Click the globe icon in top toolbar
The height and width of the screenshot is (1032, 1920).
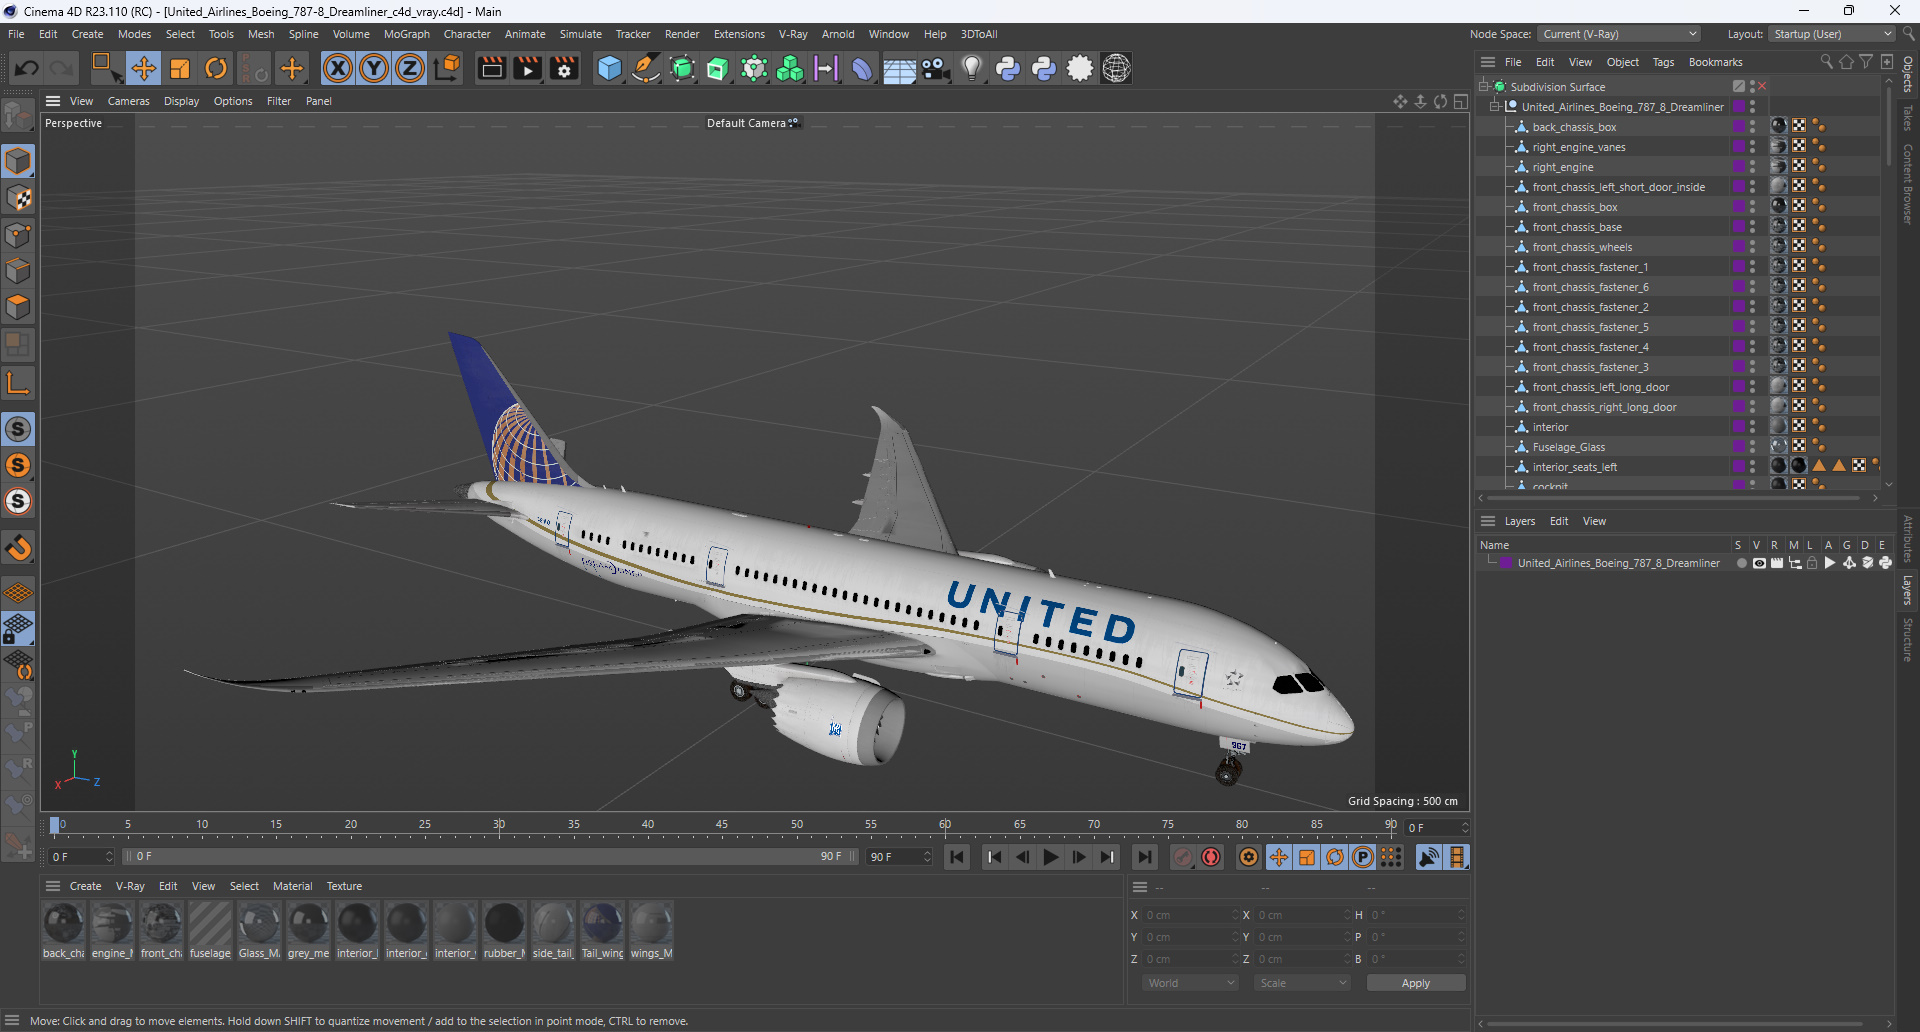click(1116, 68)
